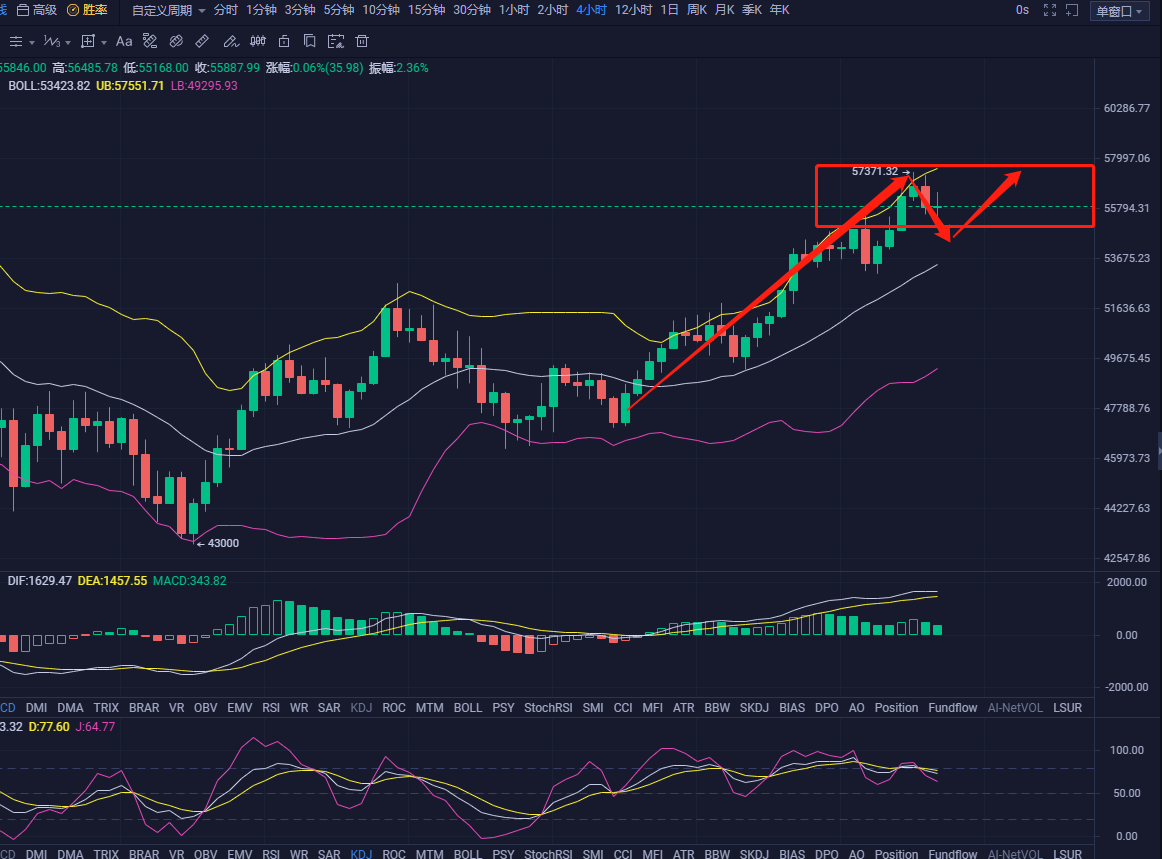Select the 1-2-3 wave drawing tool

click(x=52, y=42)
